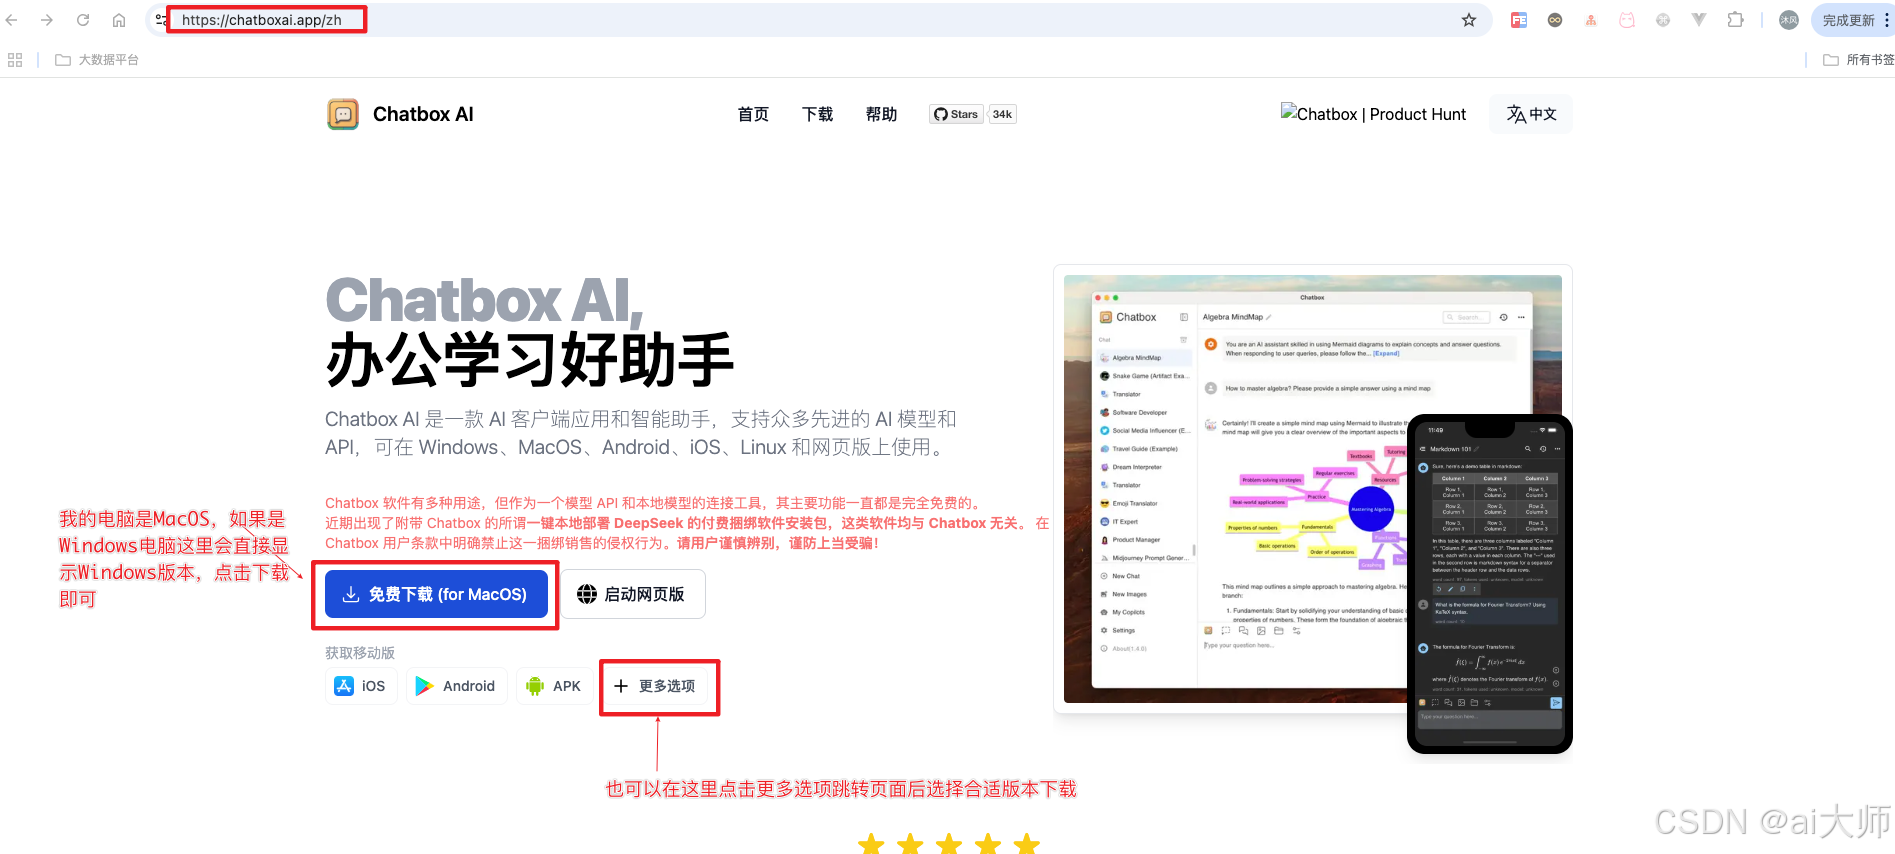Open the 大数据平台 bookmark folder
The height and width of the screenshot is (854, 1895).
point(97,60)
